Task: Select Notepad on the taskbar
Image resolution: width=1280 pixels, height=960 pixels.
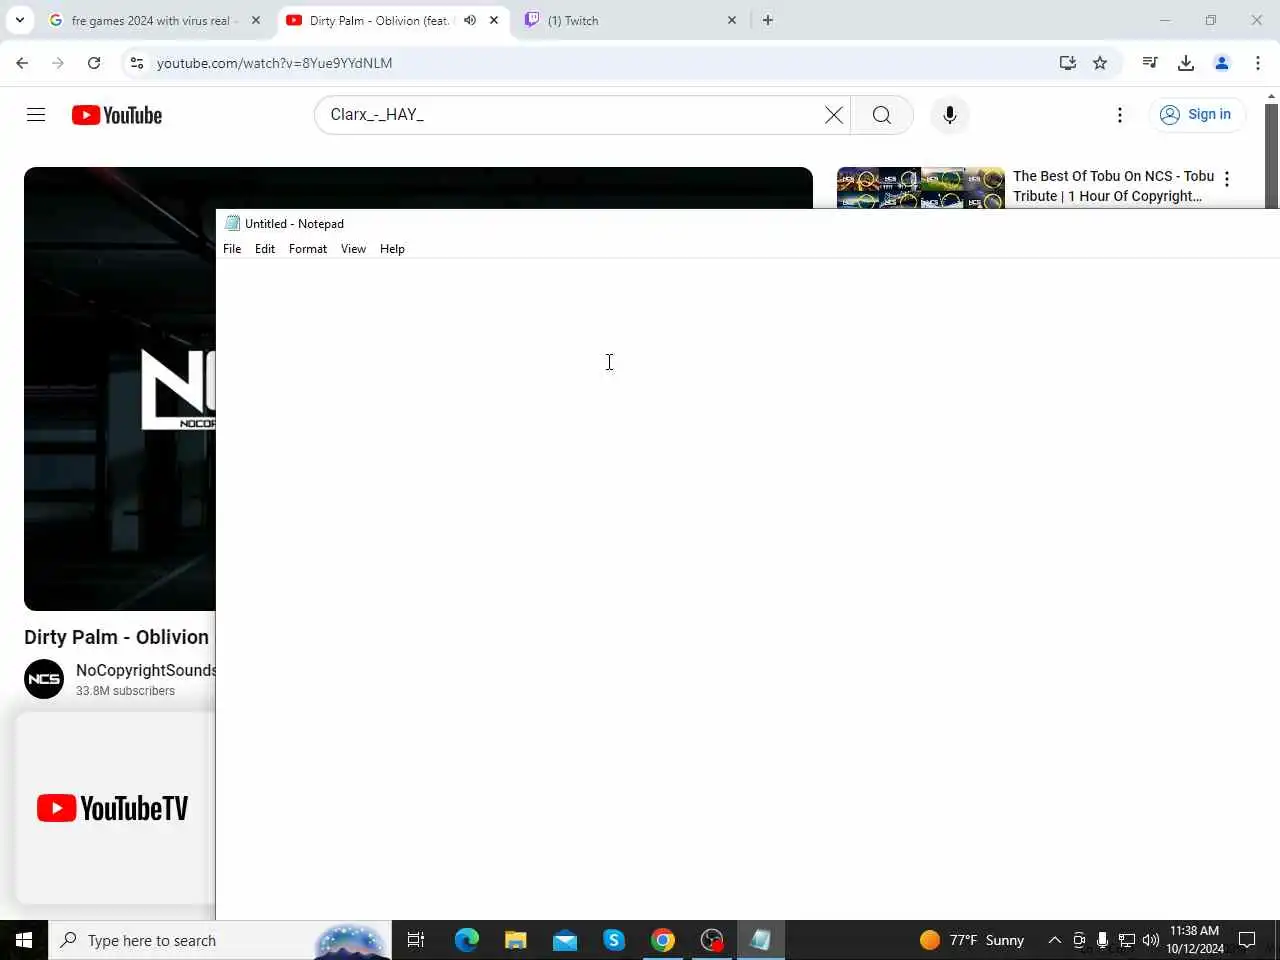Action: coord(761,940)
